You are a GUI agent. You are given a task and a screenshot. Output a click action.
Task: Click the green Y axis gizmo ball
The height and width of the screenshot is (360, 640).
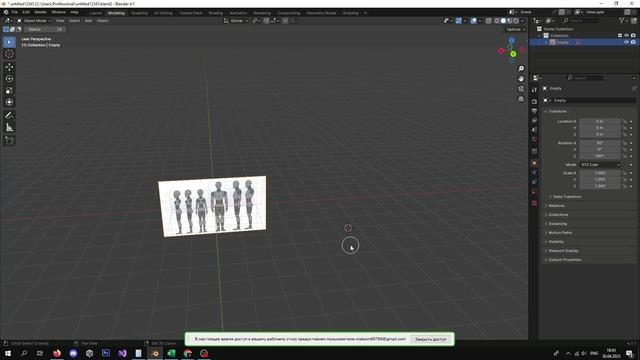(513, 54)
